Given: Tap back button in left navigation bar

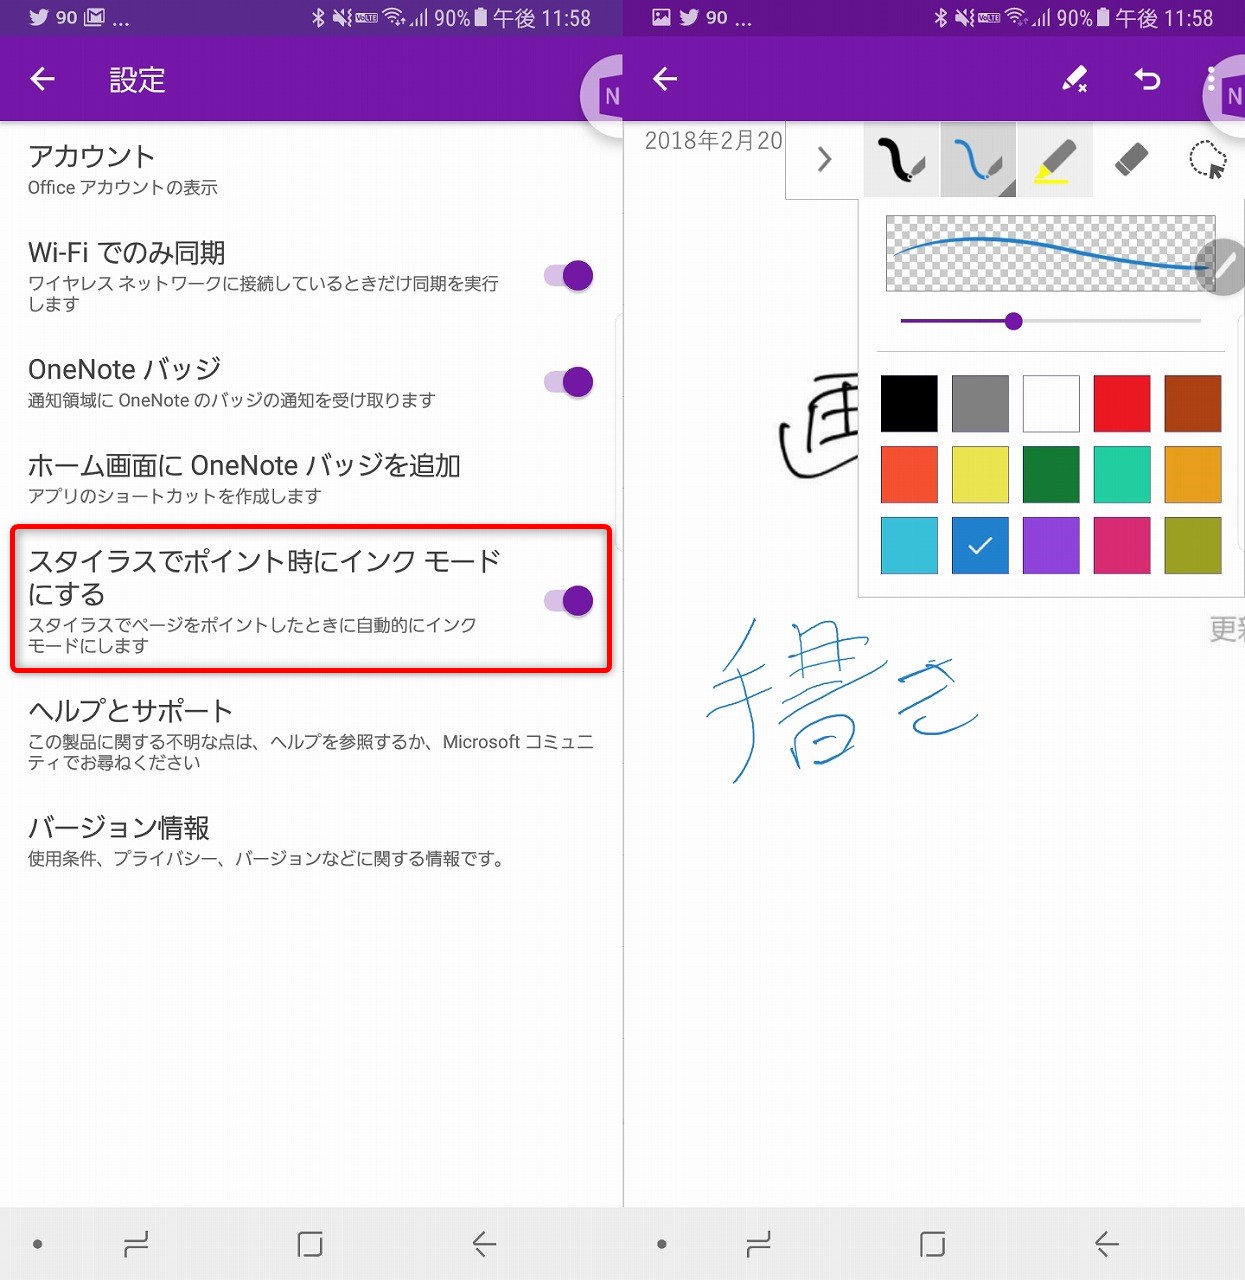Looking at the screenshot, I should point(484,1244).
